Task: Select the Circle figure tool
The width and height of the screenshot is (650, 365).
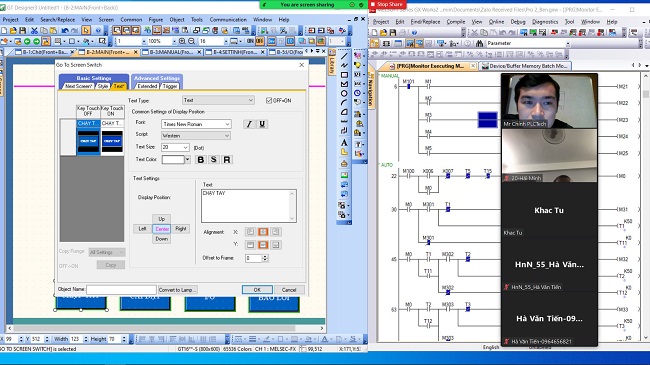Action: (x=344, y=93)
